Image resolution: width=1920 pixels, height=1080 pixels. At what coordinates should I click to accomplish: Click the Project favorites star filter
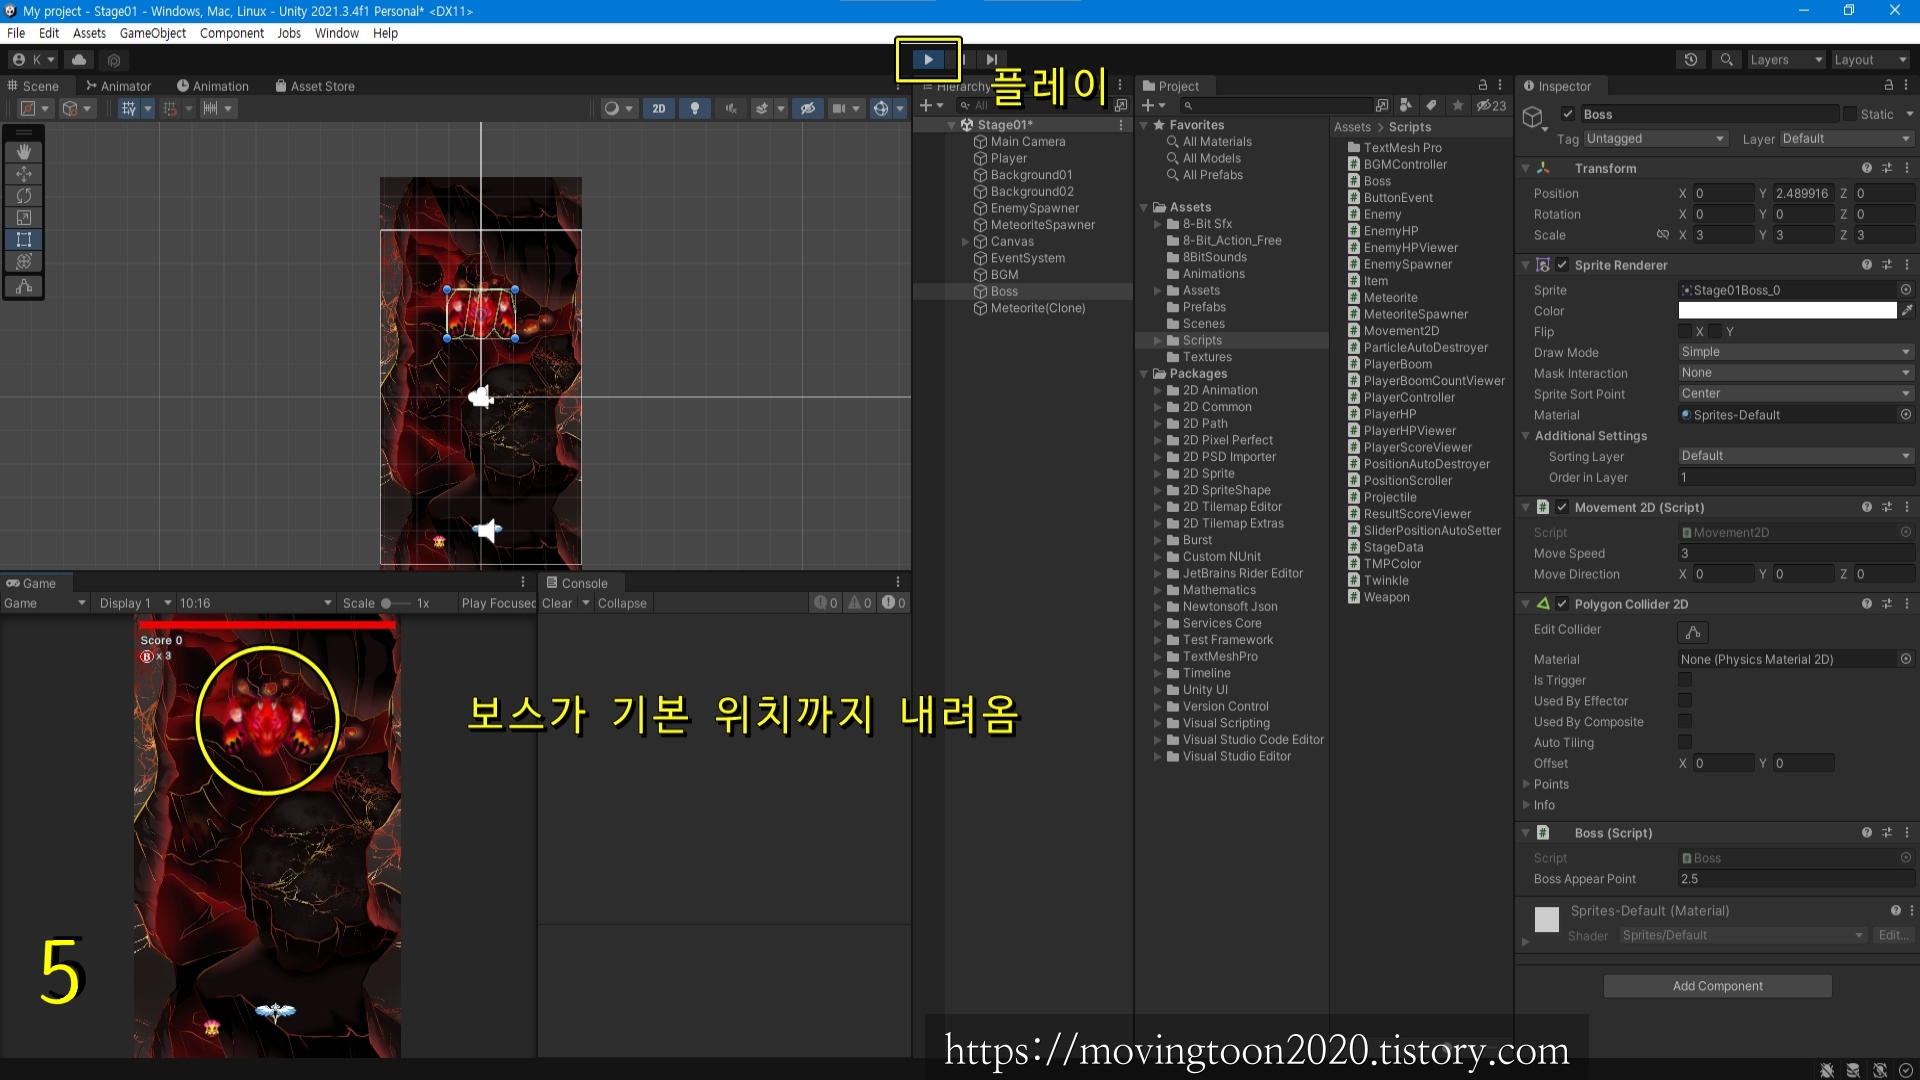(1458, 105)
